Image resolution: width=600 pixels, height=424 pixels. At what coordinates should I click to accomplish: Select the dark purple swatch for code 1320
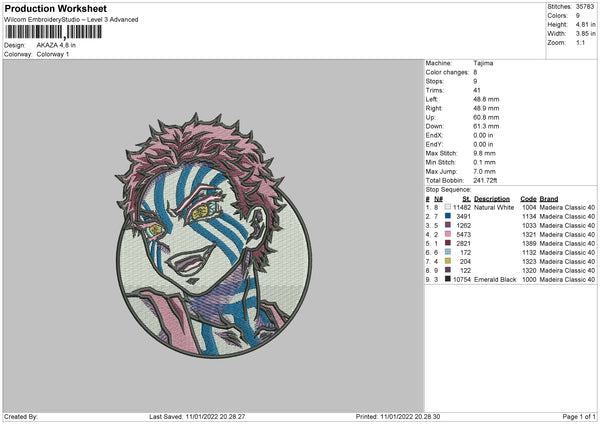(x=448, y=270)
